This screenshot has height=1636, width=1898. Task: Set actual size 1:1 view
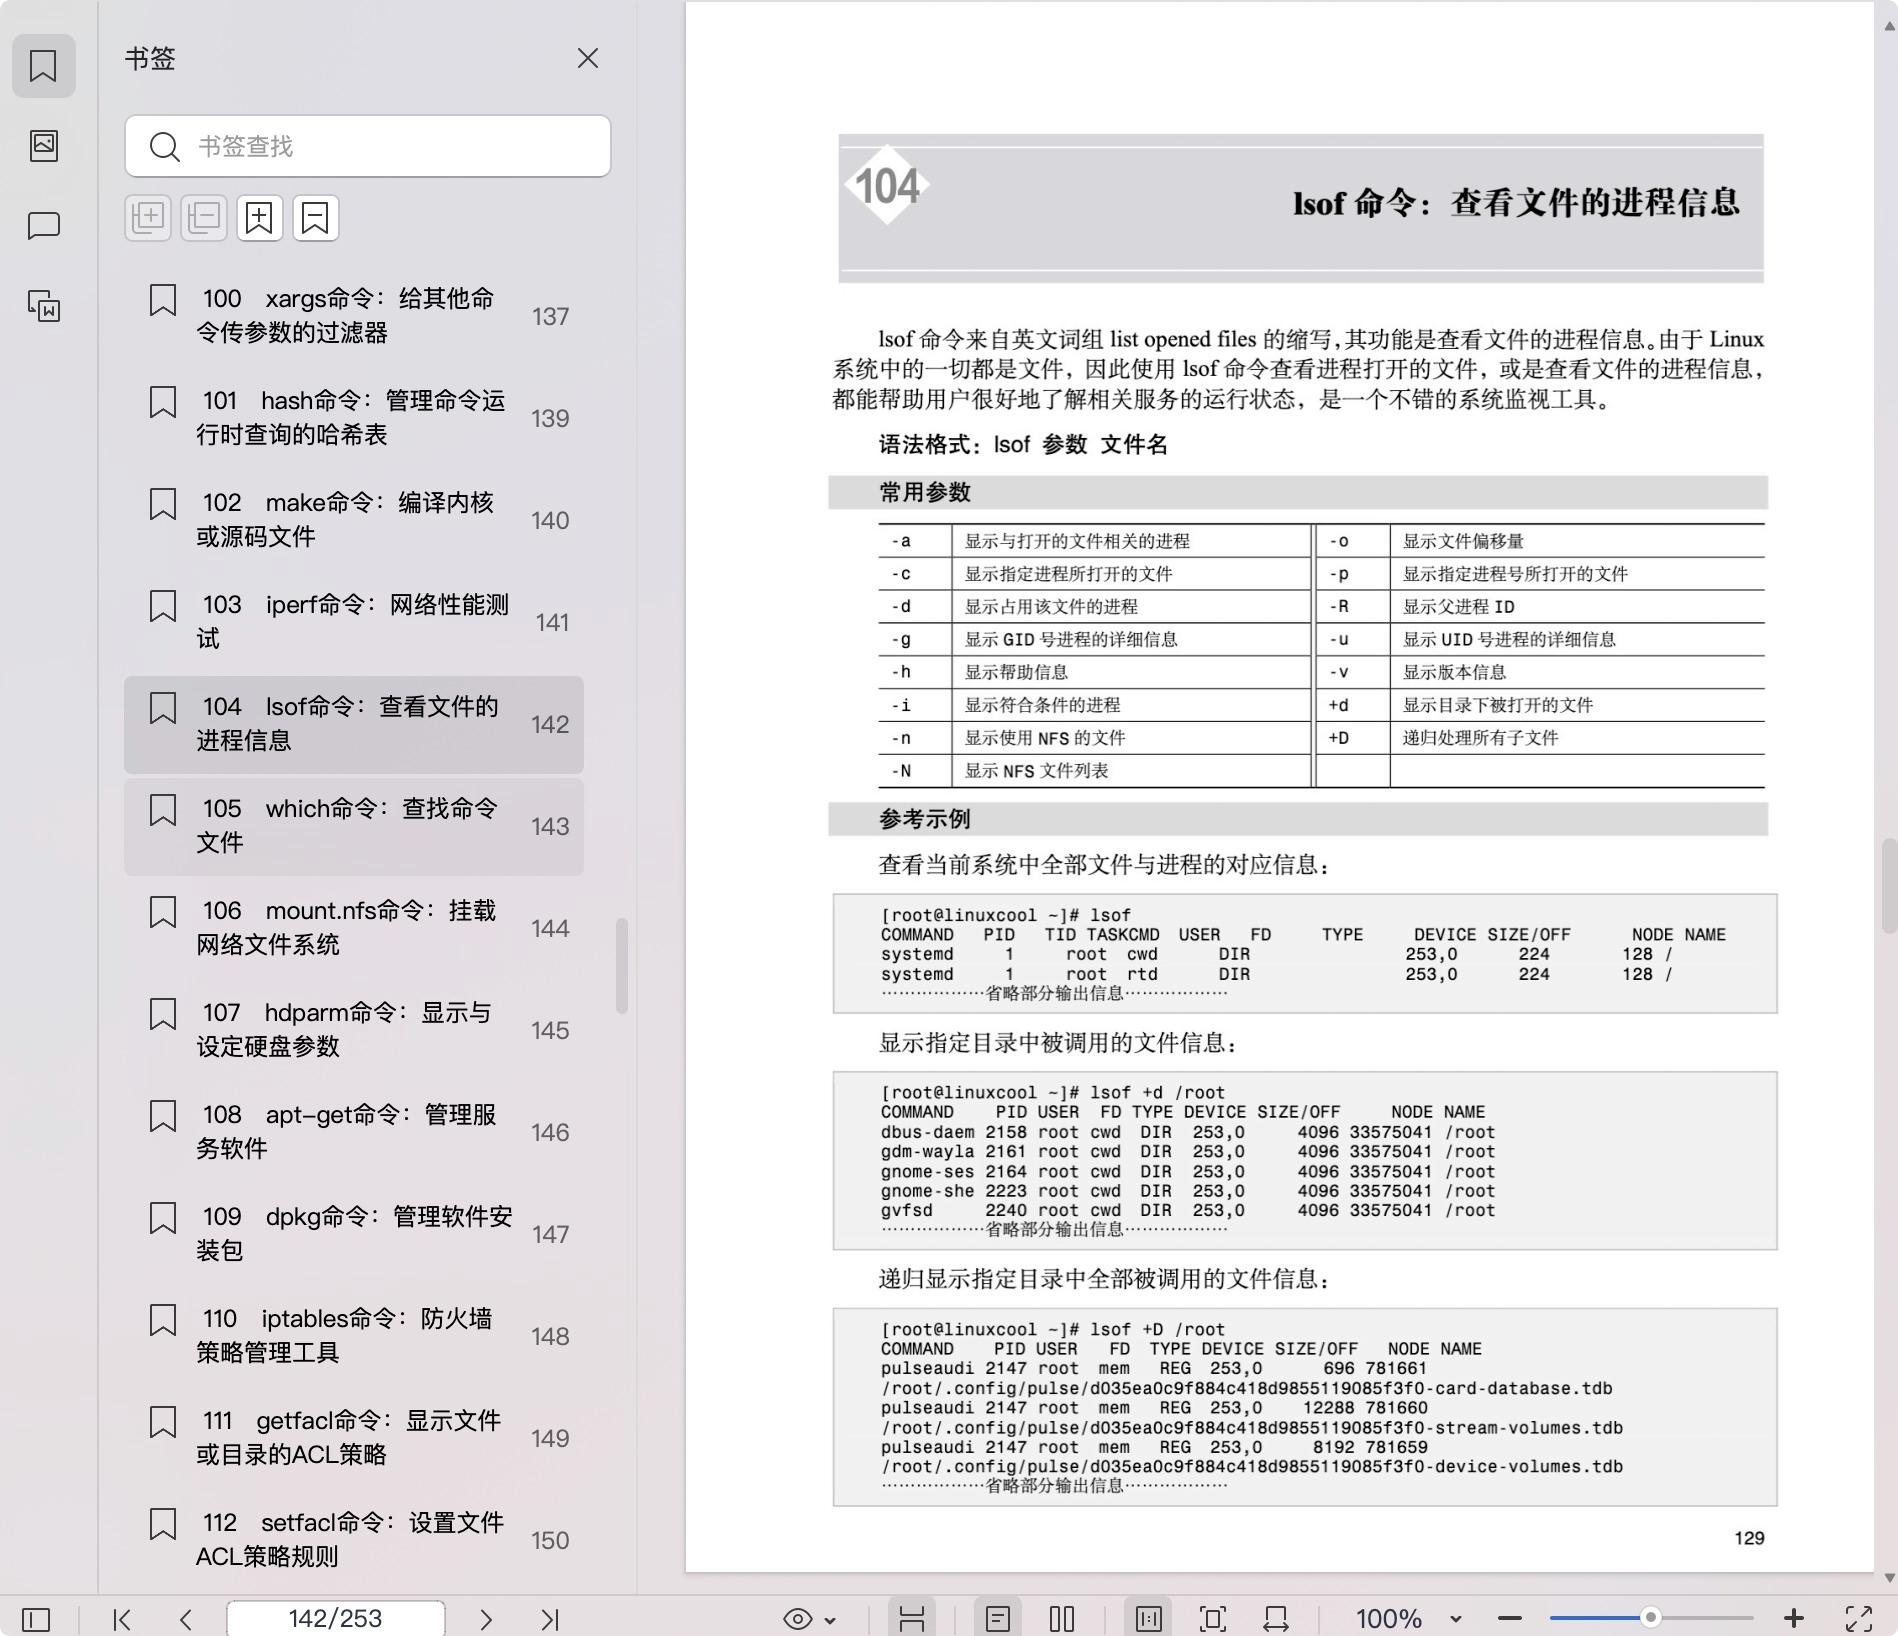pyautogui.click(x=1149, y=1619)
